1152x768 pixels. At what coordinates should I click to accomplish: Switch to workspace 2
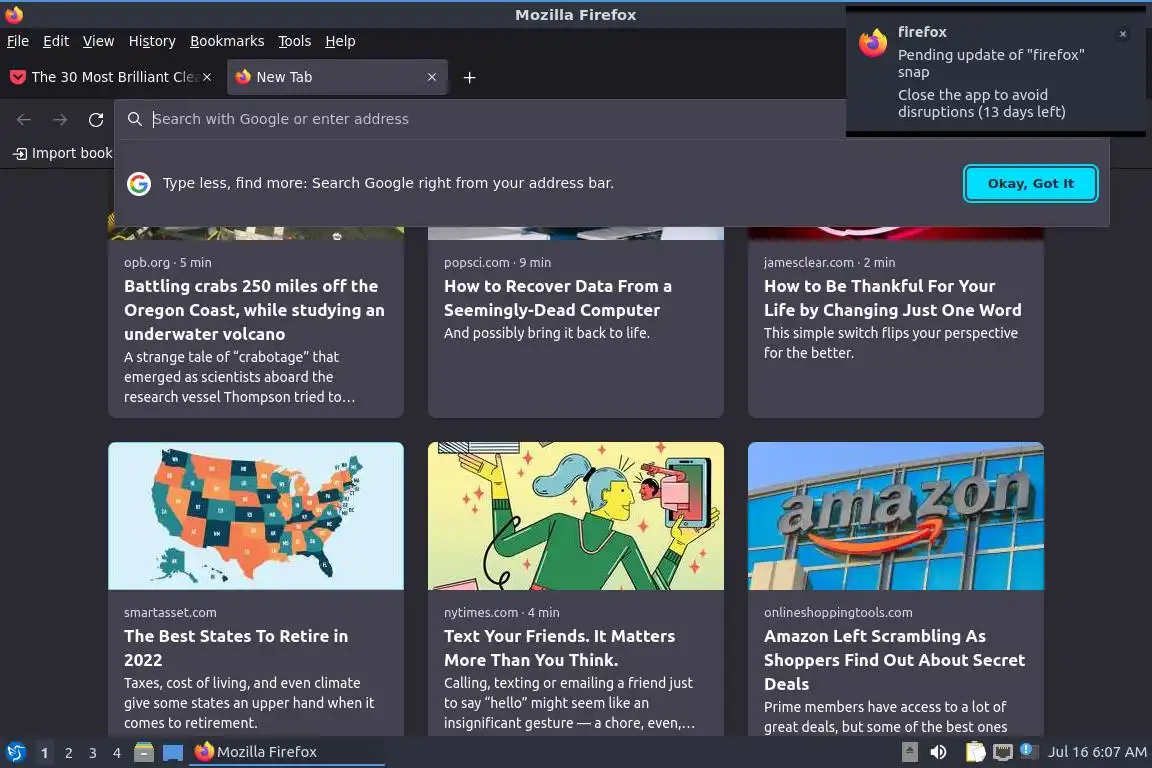68,753
